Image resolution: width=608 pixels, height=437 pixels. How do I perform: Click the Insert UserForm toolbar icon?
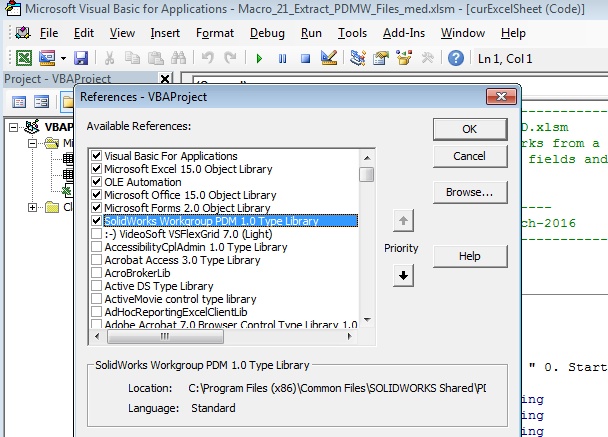(x=47, y=59)
